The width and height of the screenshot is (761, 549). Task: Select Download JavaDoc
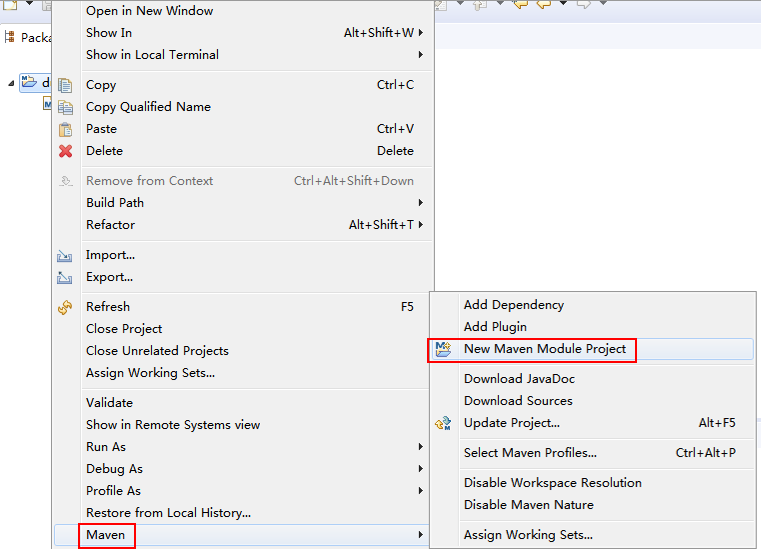[593, 379]
